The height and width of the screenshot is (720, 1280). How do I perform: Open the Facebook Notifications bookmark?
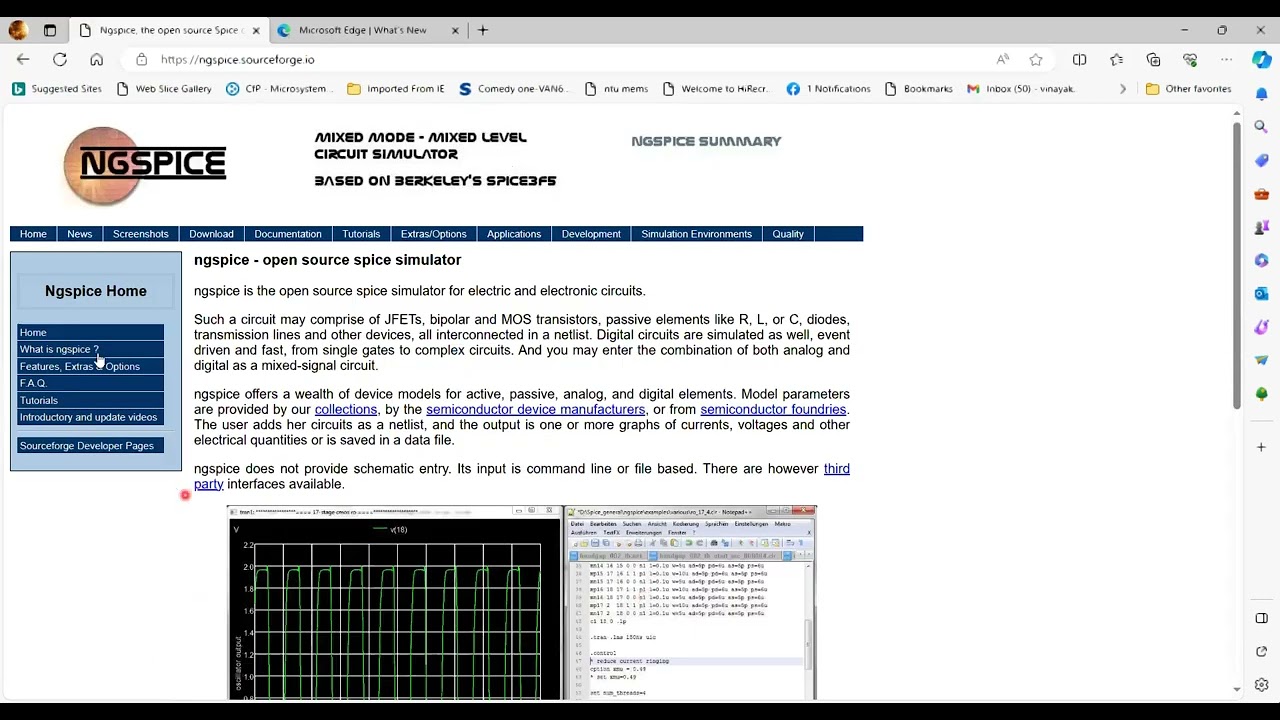tap(828, 89)
